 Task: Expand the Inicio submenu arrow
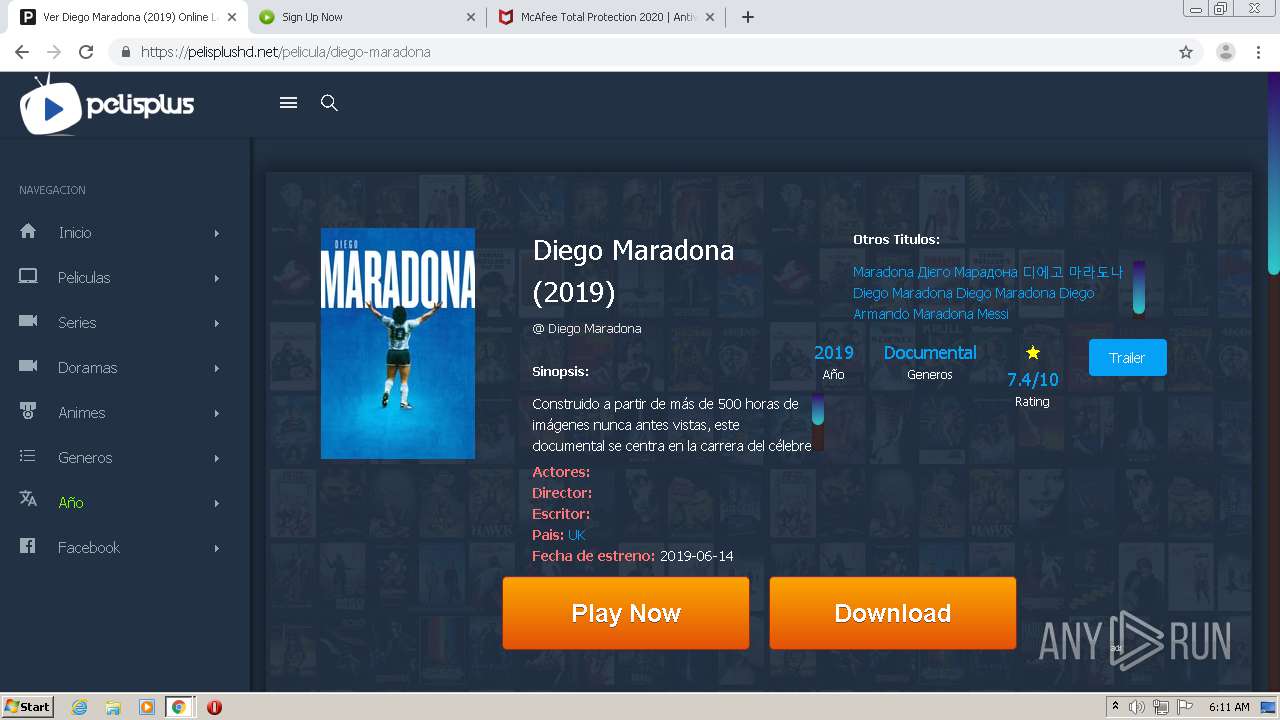(x=216, y=233)
